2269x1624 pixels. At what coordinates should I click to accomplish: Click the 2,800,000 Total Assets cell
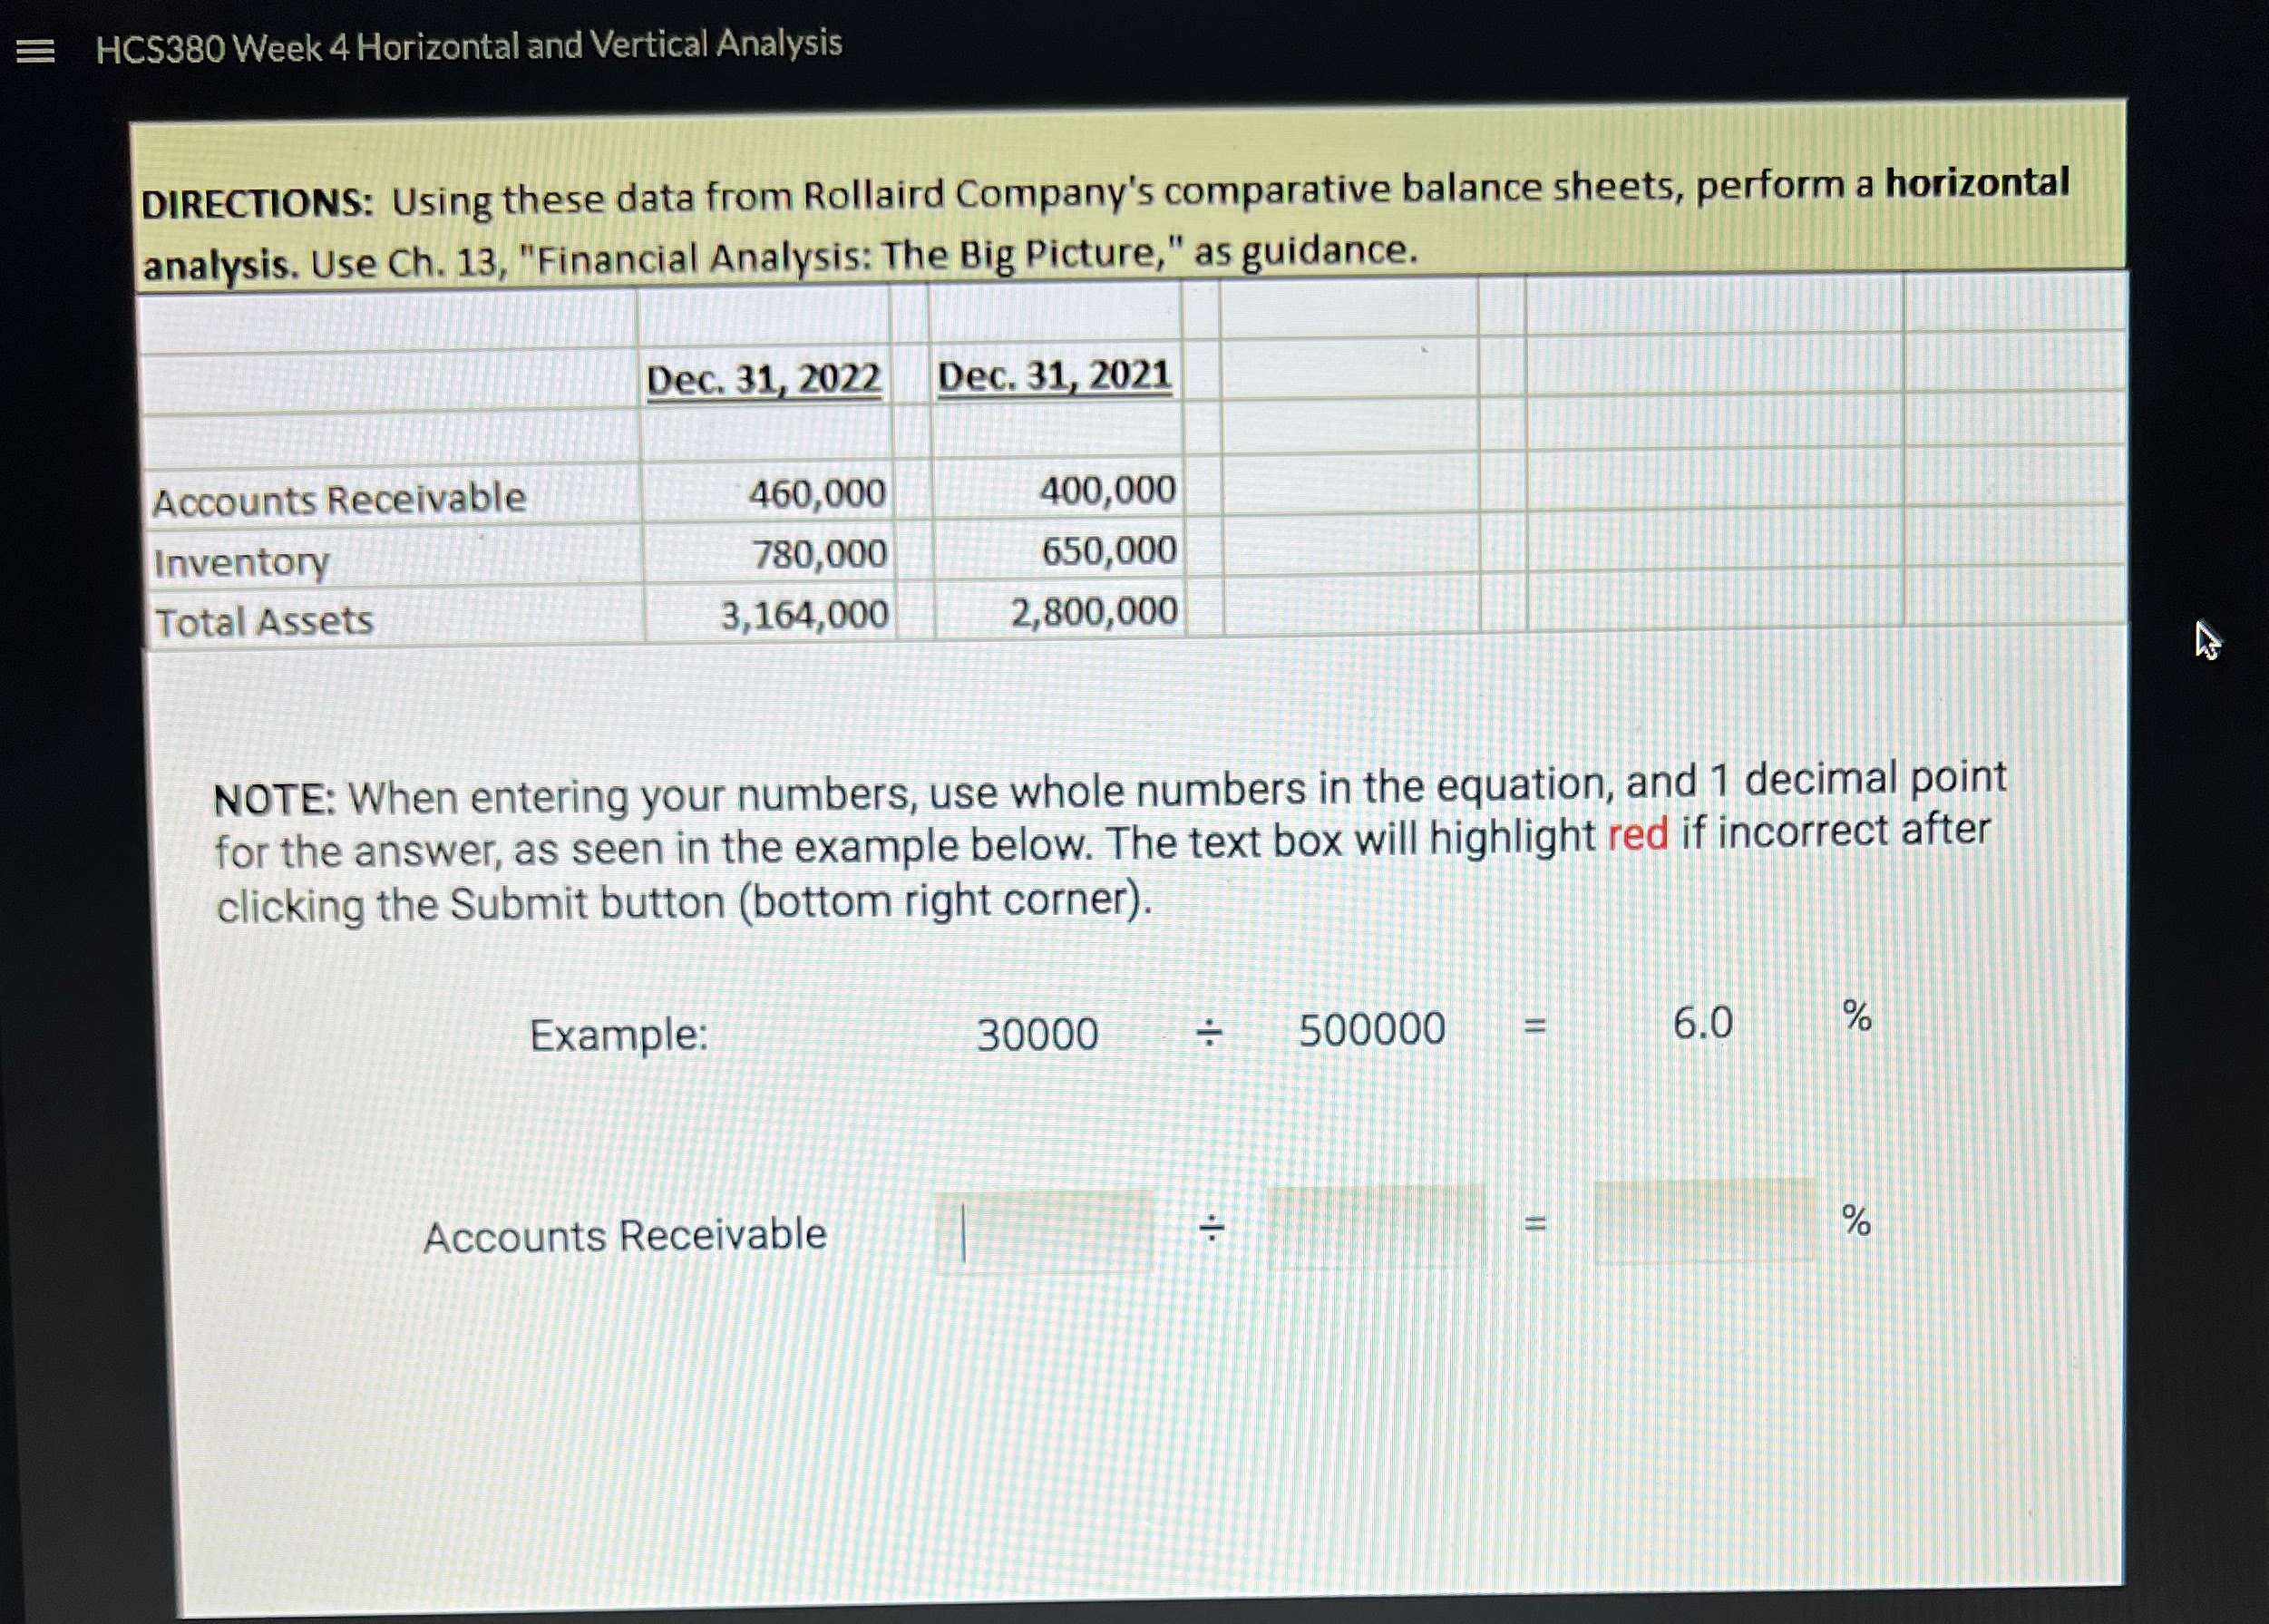(1094, 611)
